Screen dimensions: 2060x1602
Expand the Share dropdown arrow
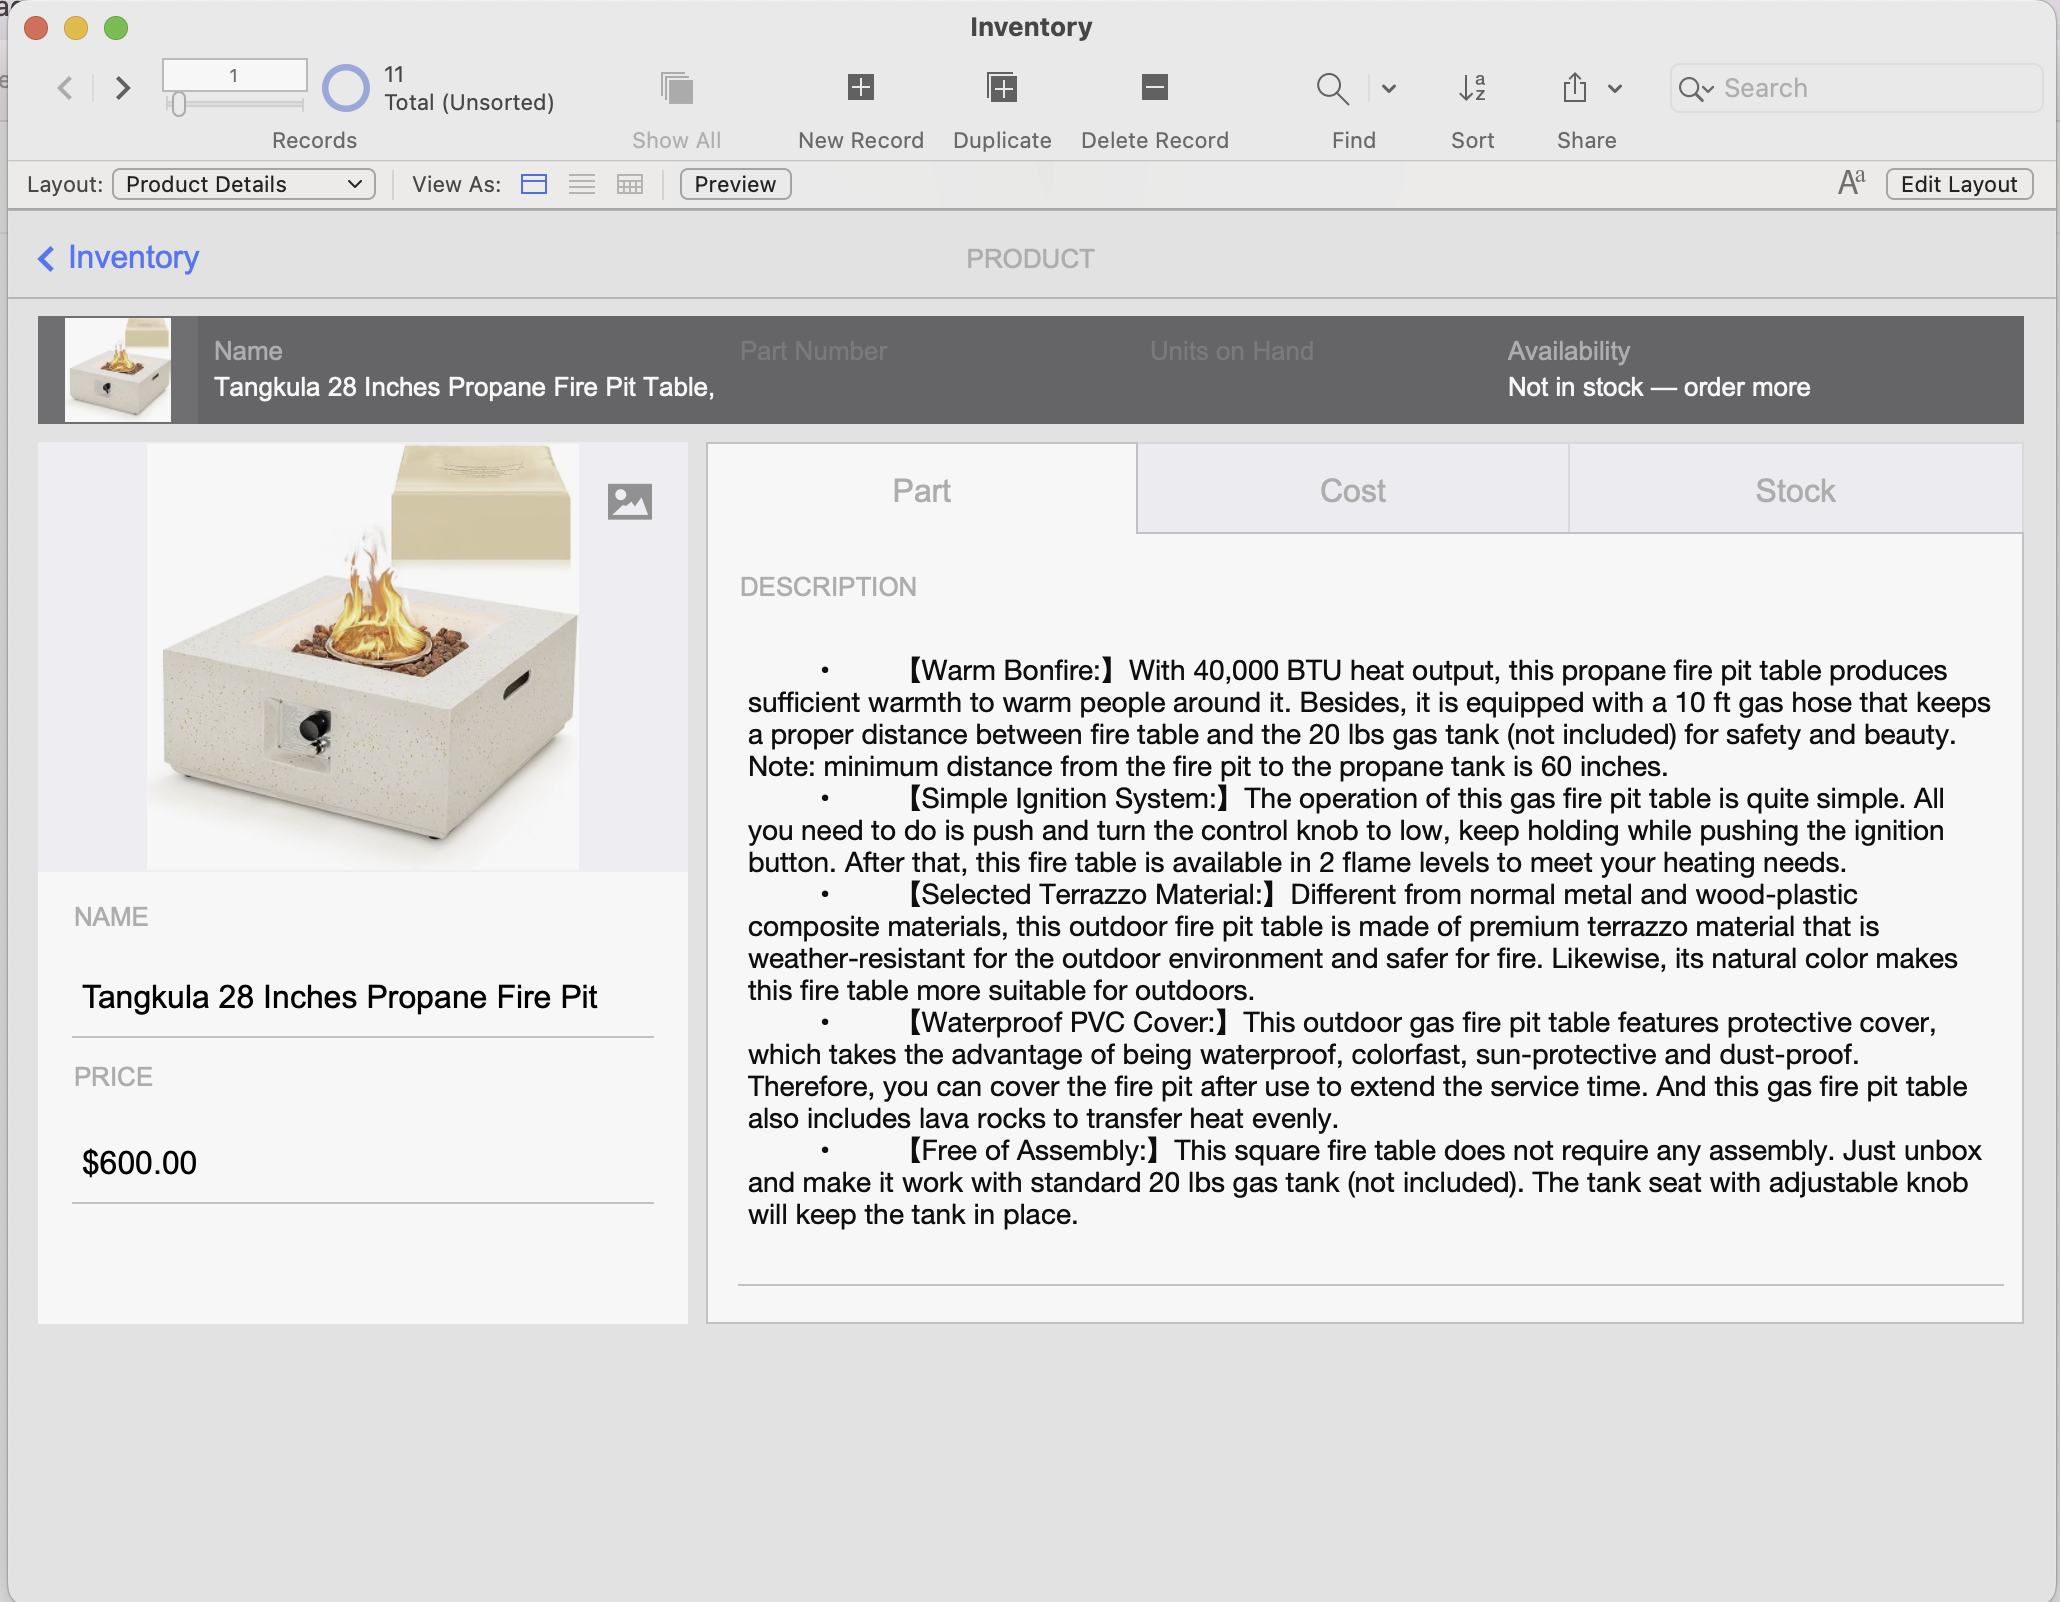[x=1615, y=88]
